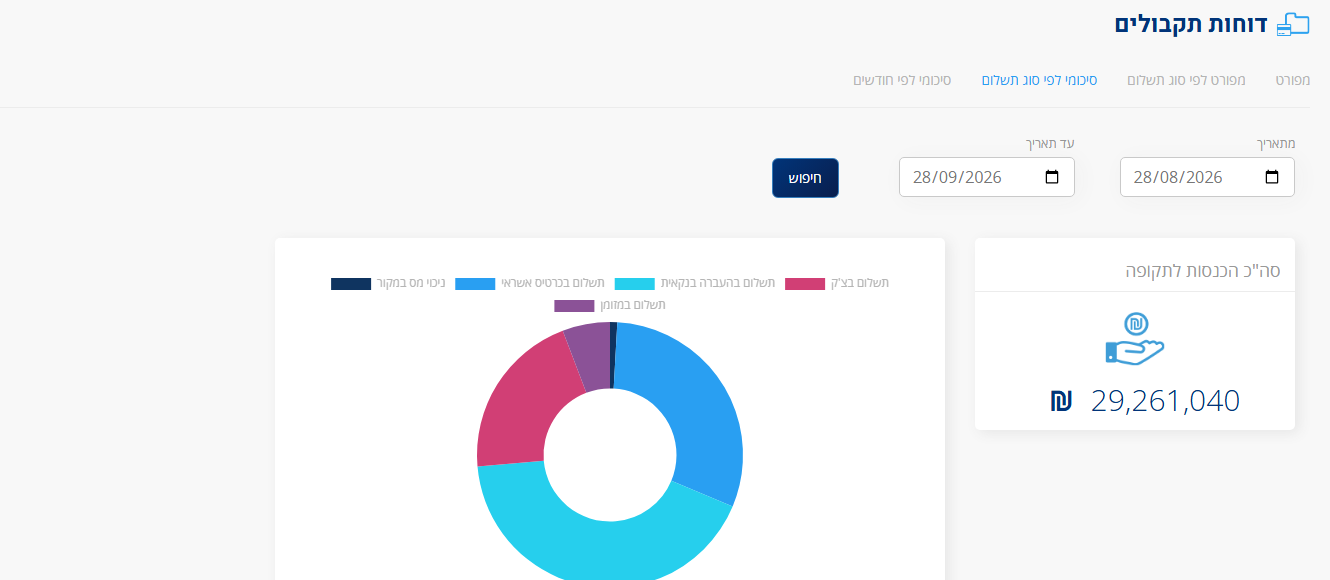Click the ניכוי מס במקור legend label
The image size is (1330, 580).
[x=410, y=283]
